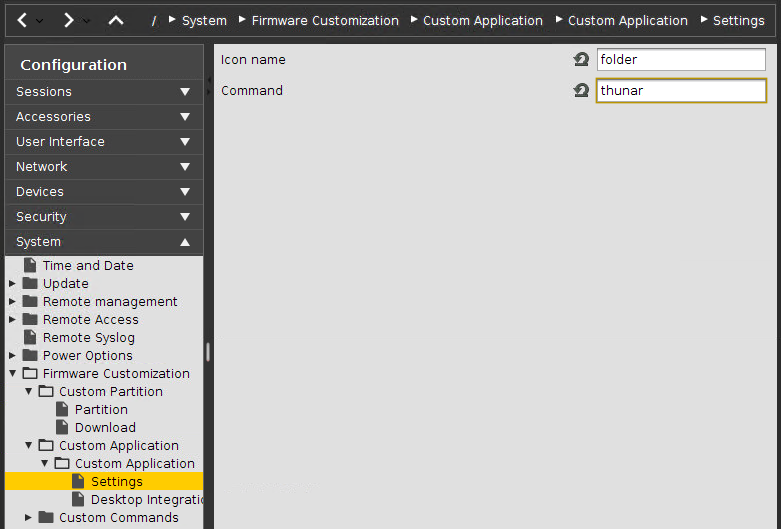Image resolution: width=781 pixels, height=529 pixels.
Task: Expand the Update tree node
Action: (12, 284)
